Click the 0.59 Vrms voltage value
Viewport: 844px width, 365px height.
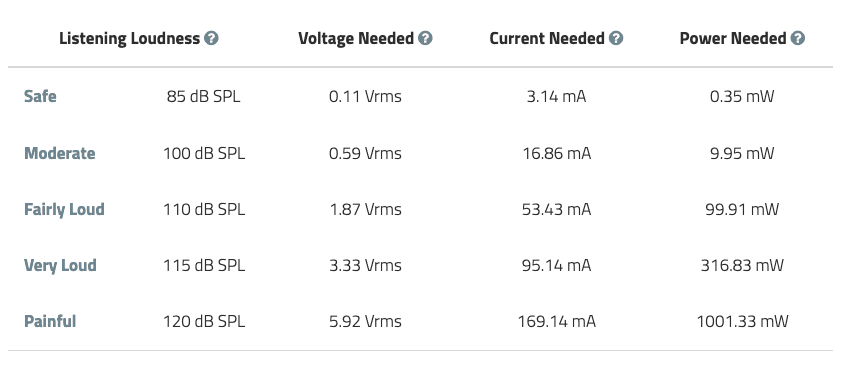point(365,153)
